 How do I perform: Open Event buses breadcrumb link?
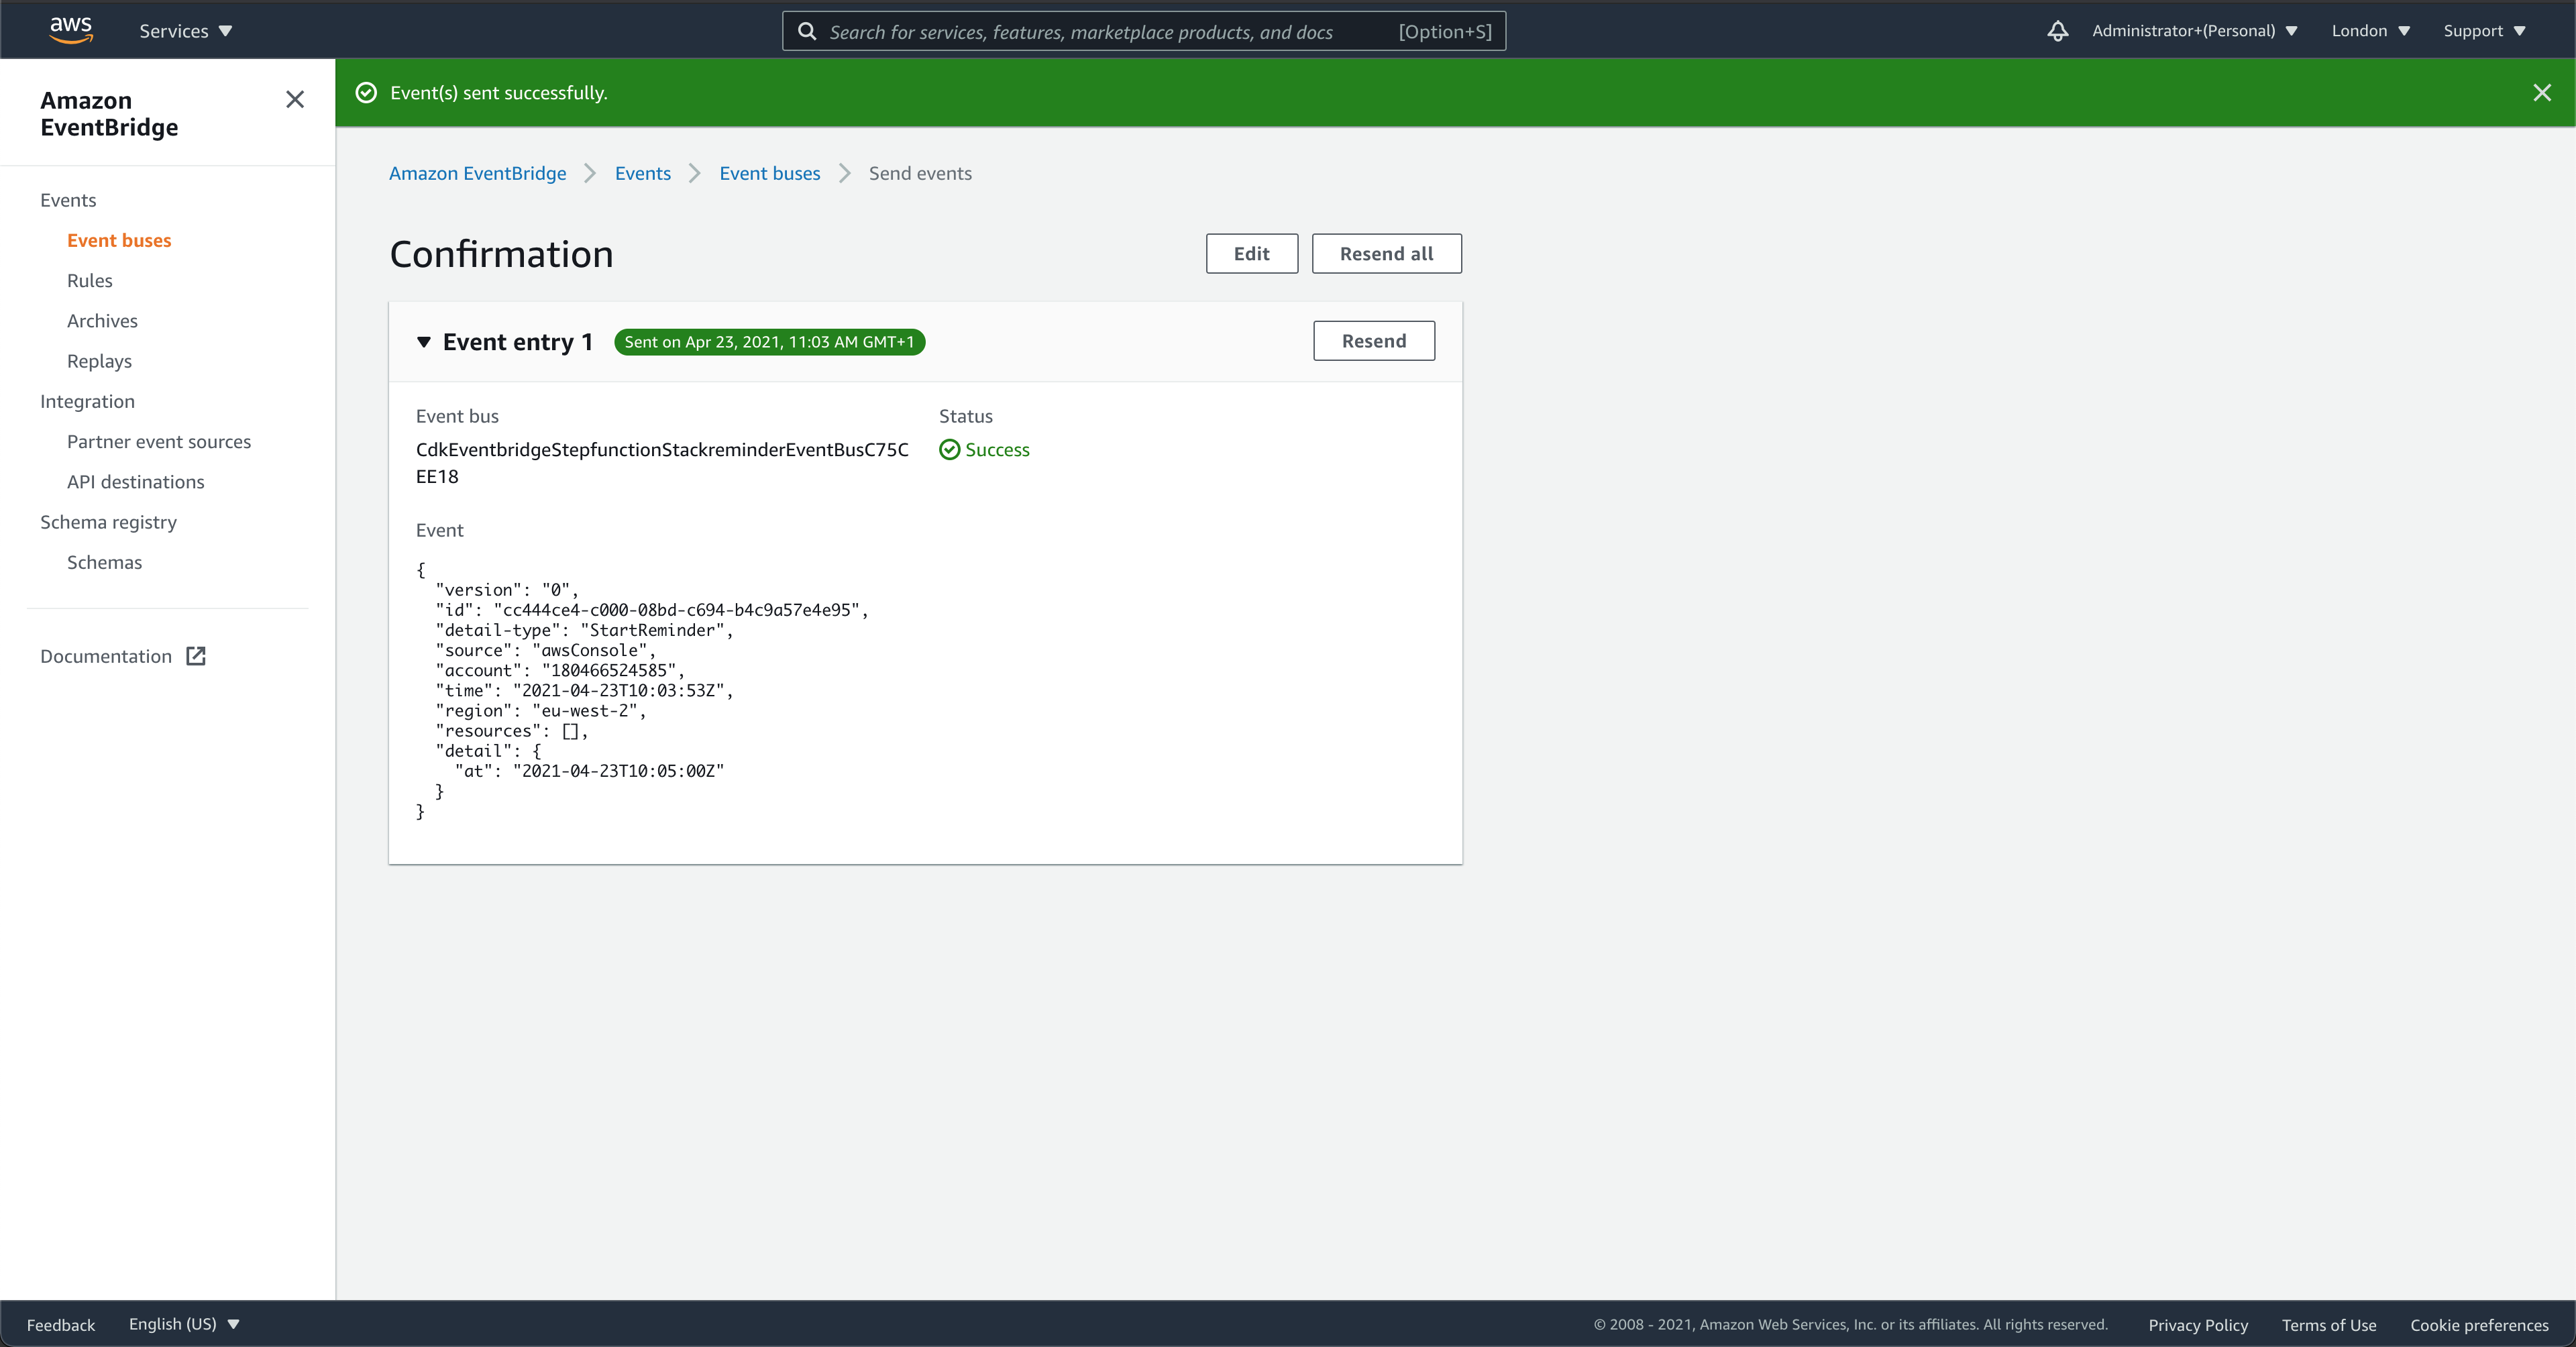coord(769,173)
